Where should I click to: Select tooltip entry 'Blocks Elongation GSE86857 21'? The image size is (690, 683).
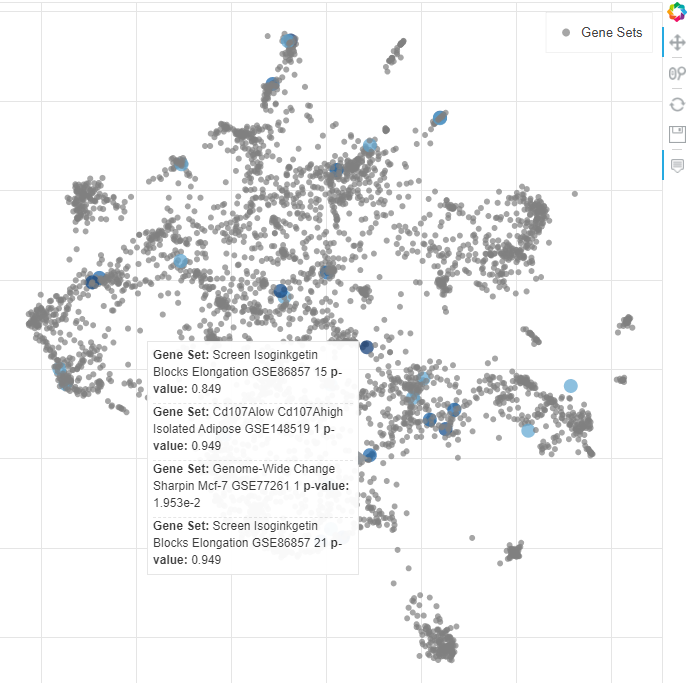coord(240,543)
